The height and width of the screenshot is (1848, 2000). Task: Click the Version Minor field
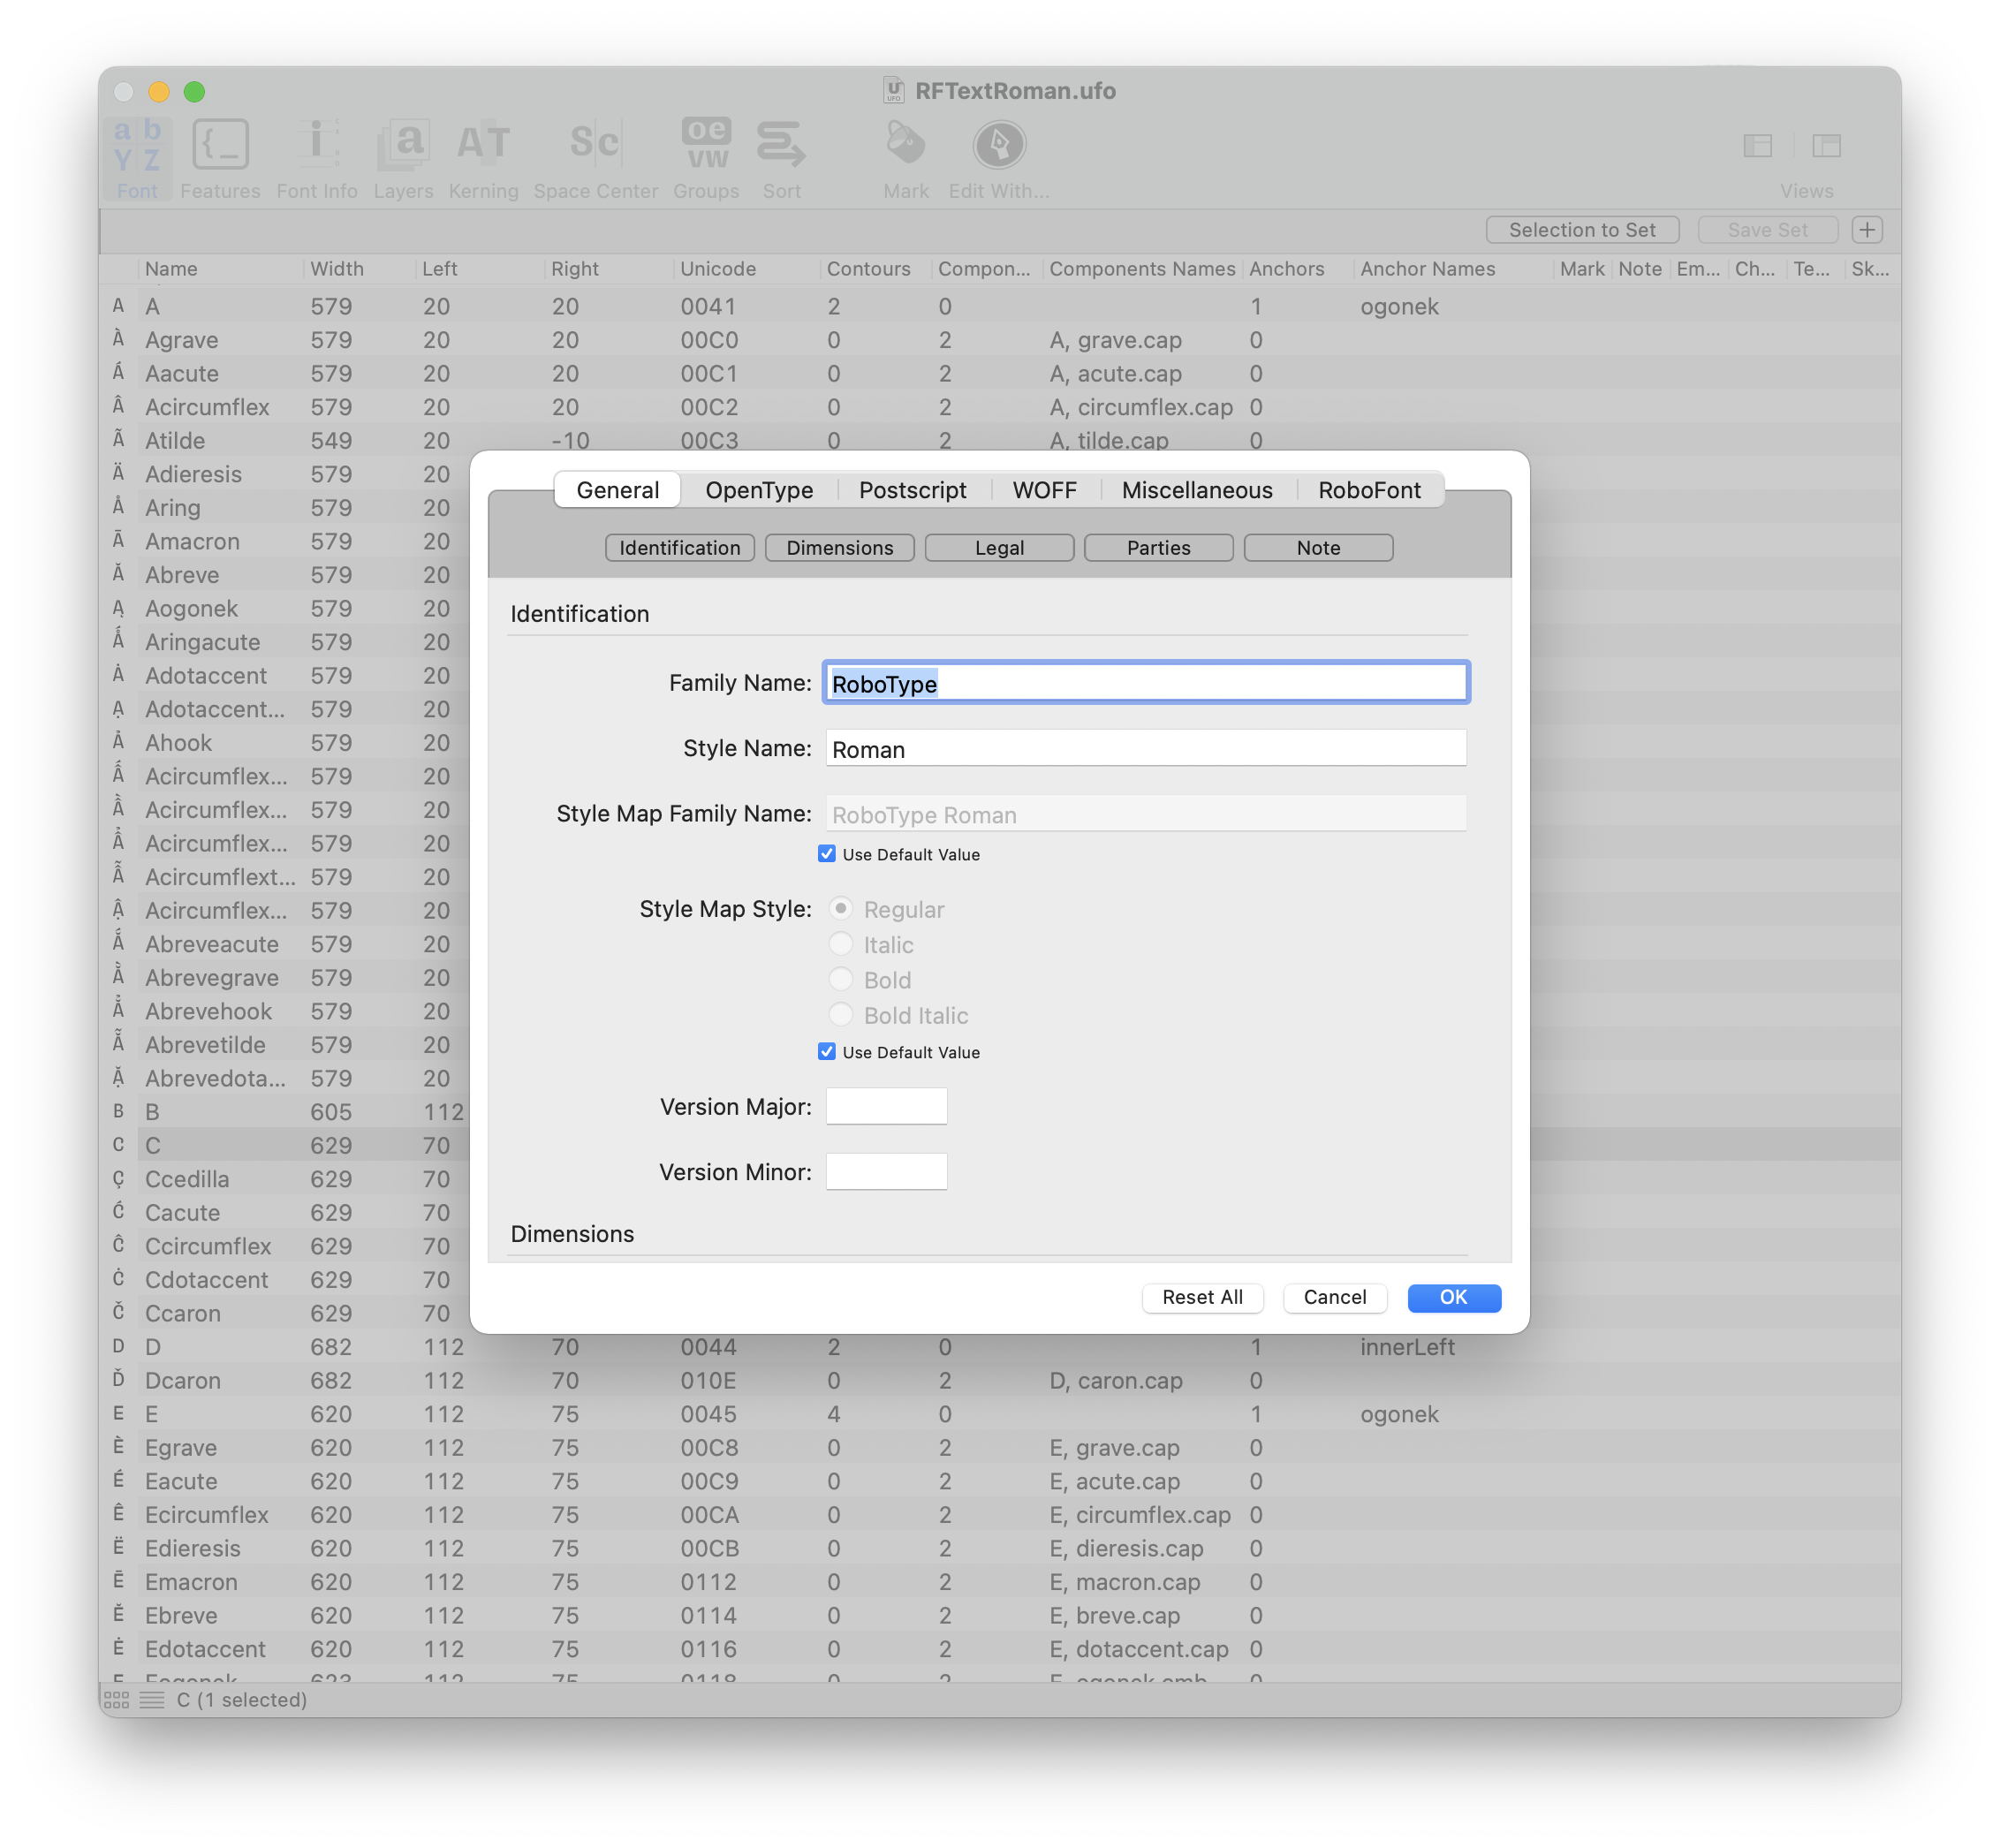(x=886, y=1172)
